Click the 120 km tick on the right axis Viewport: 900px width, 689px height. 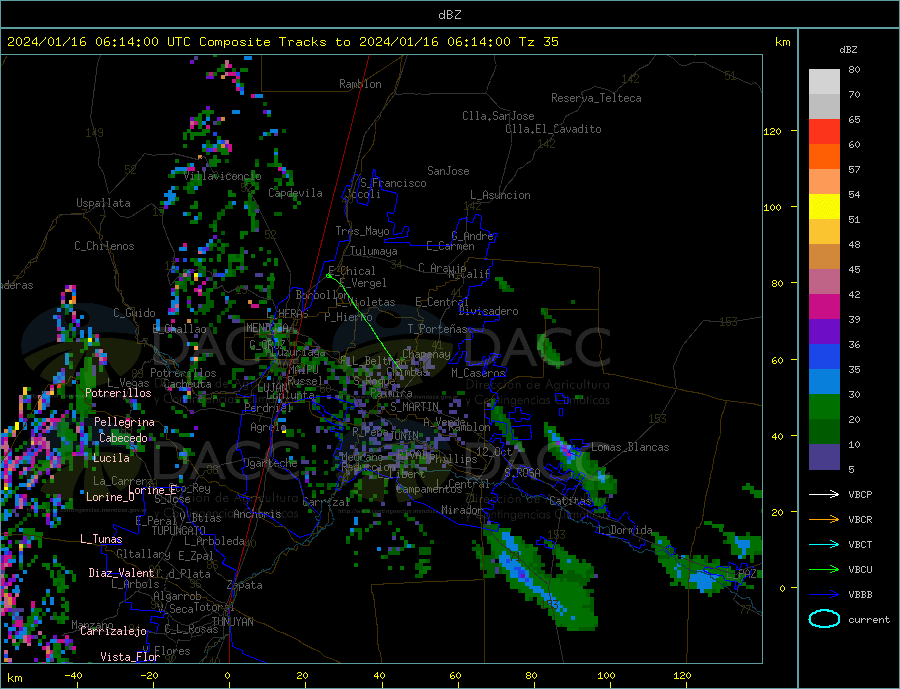[773, 131]
